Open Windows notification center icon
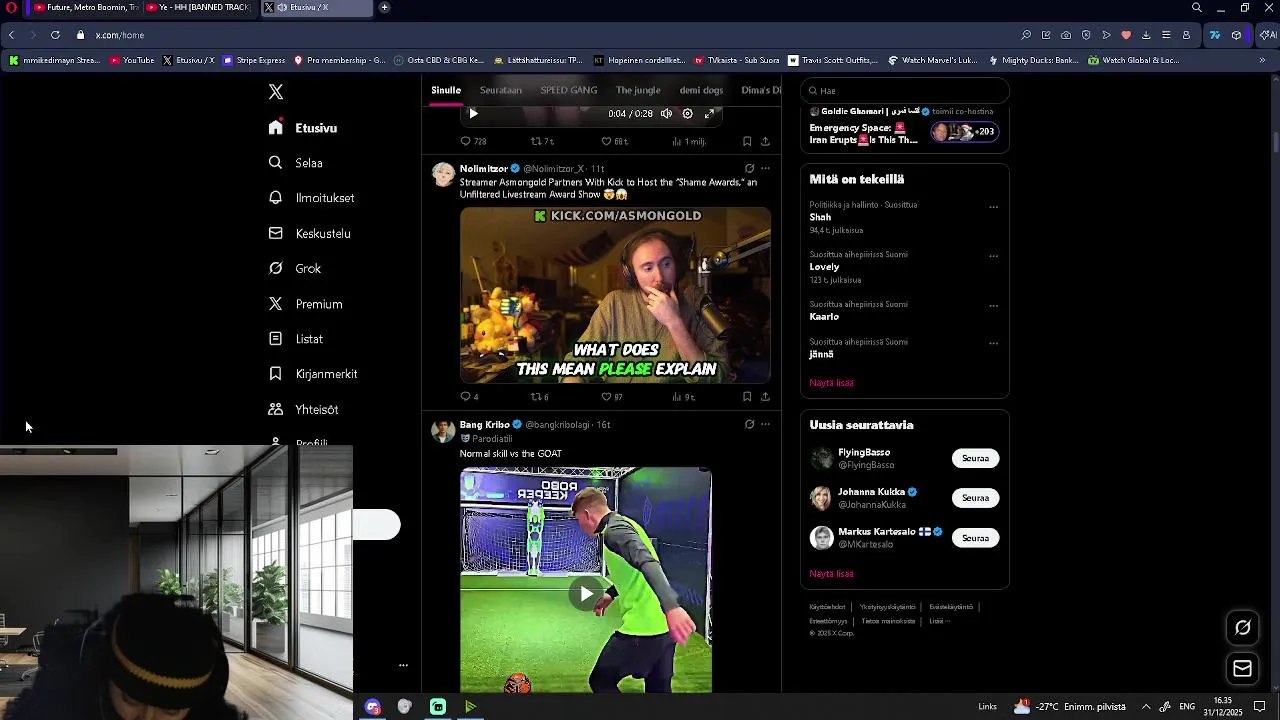This screenshot has height=720, width=1280. [1260, 707]
